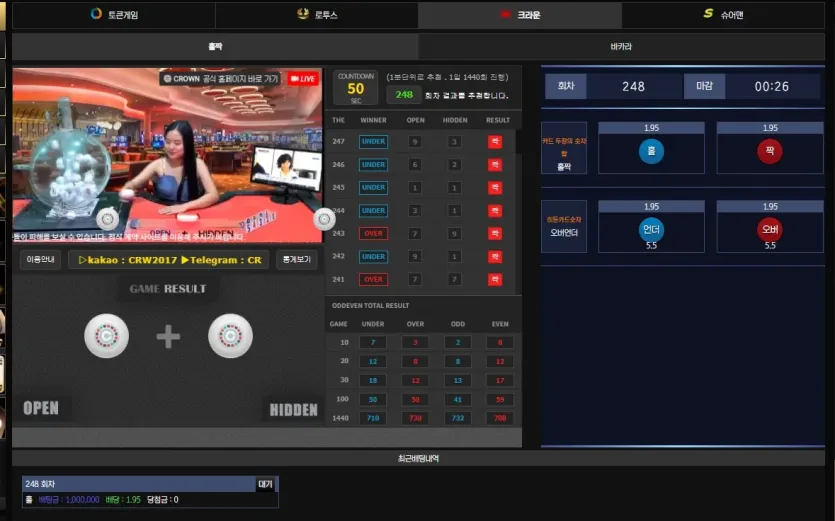The height and width of the screenshot is (521, 835).
Task: Click the ball icon at video right edge
Action: pyautogui.click(x=324, y=219)
